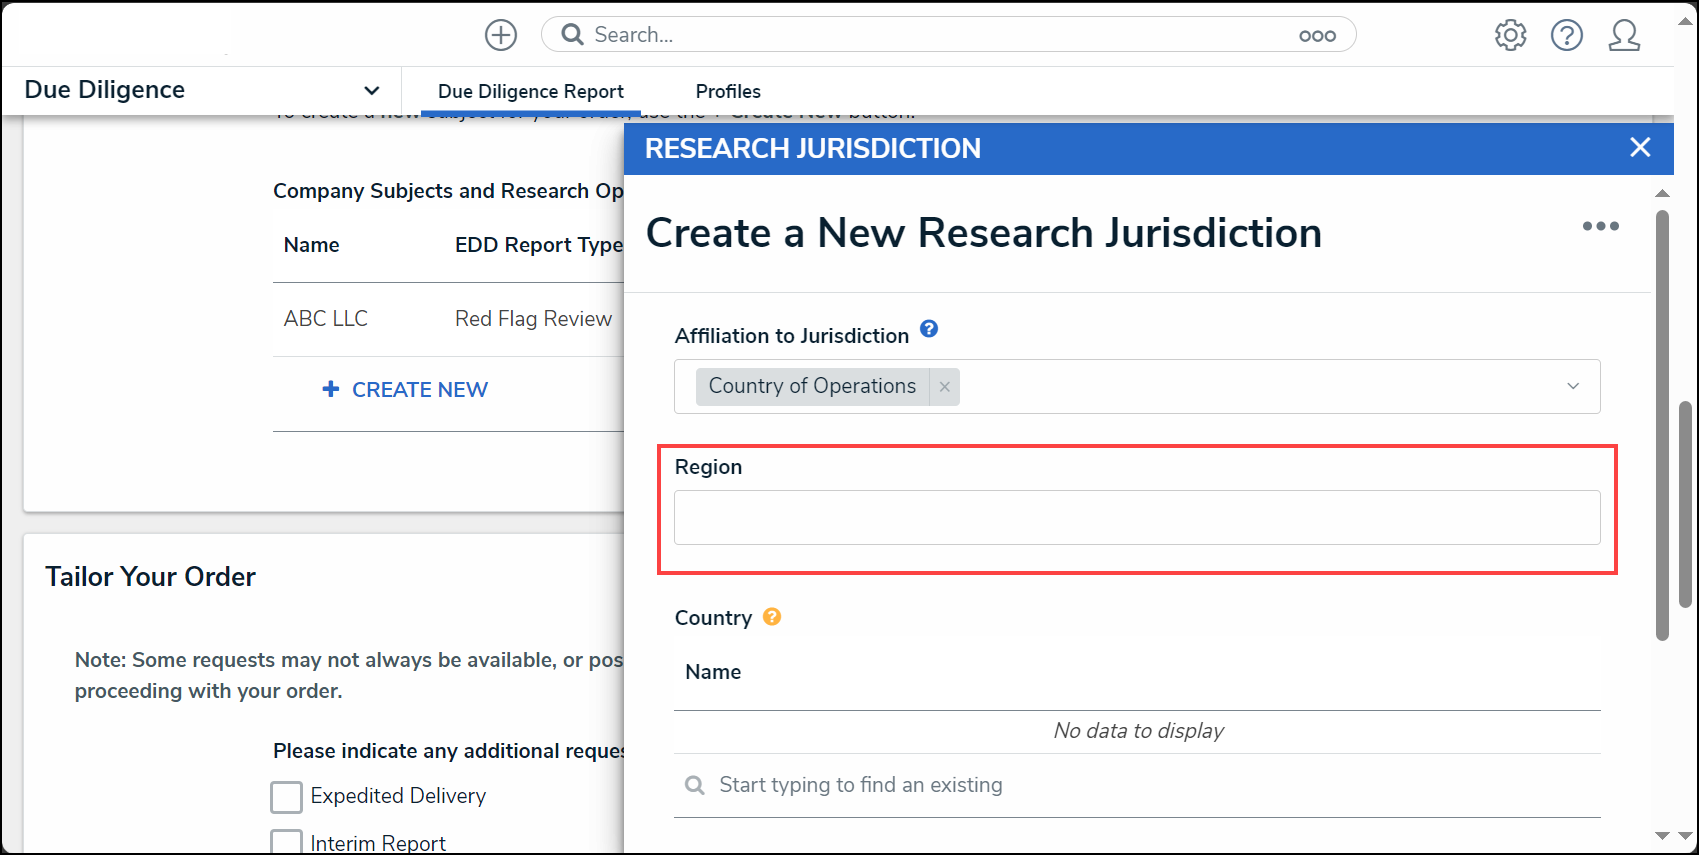Image resolution: width=1699 pixels, height=855 pixels.
Task: Close the Research Jurisdiction panel
Action: pos(1640,147)
